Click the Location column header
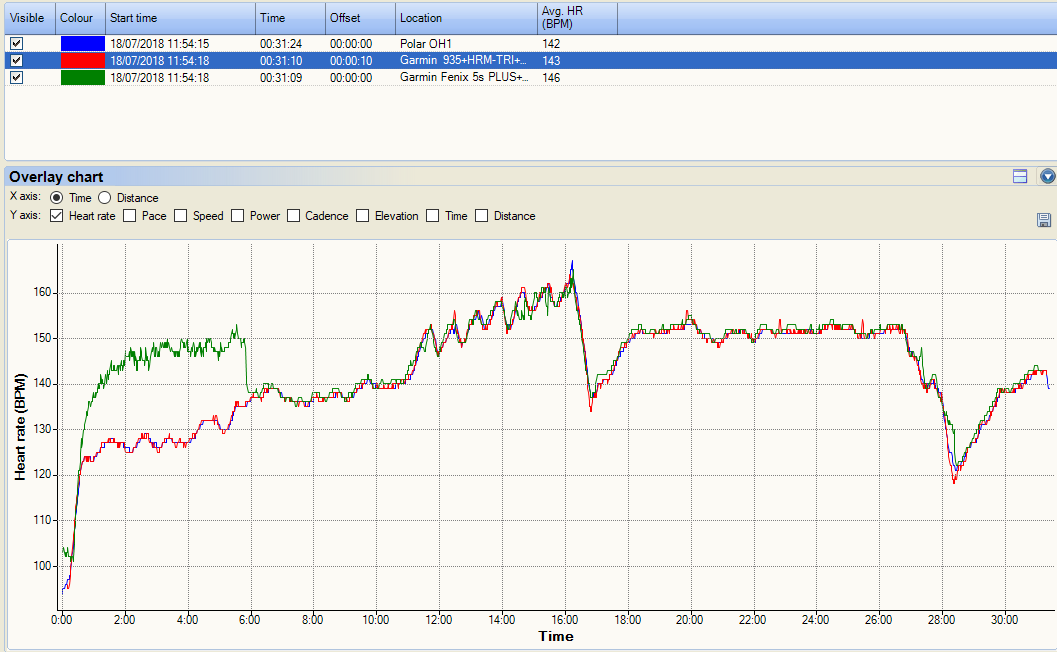The image size is (1057, 652). pos(466,18)
